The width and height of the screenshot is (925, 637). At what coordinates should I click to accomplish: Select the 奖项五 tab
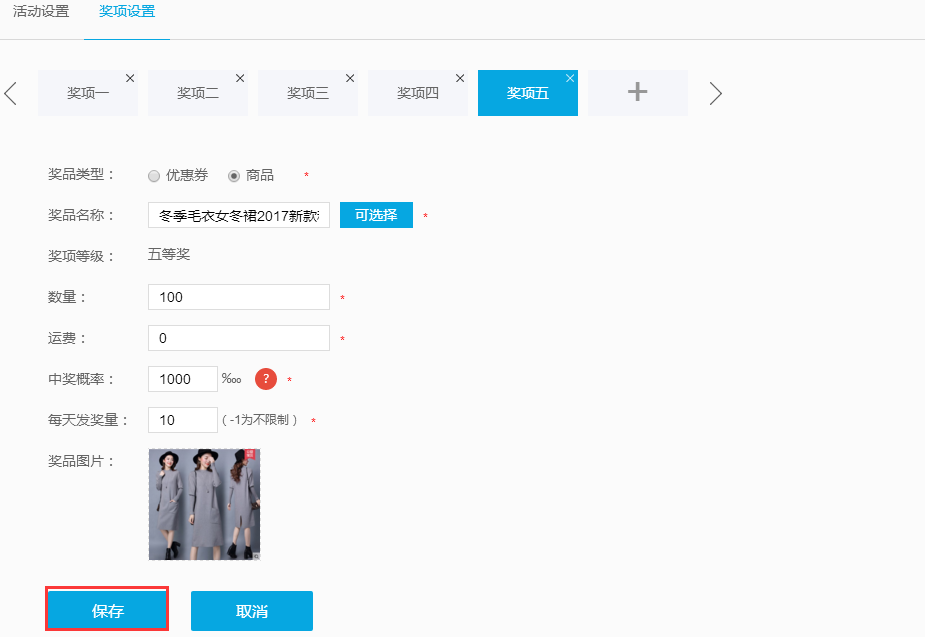[x=528, y=93]
